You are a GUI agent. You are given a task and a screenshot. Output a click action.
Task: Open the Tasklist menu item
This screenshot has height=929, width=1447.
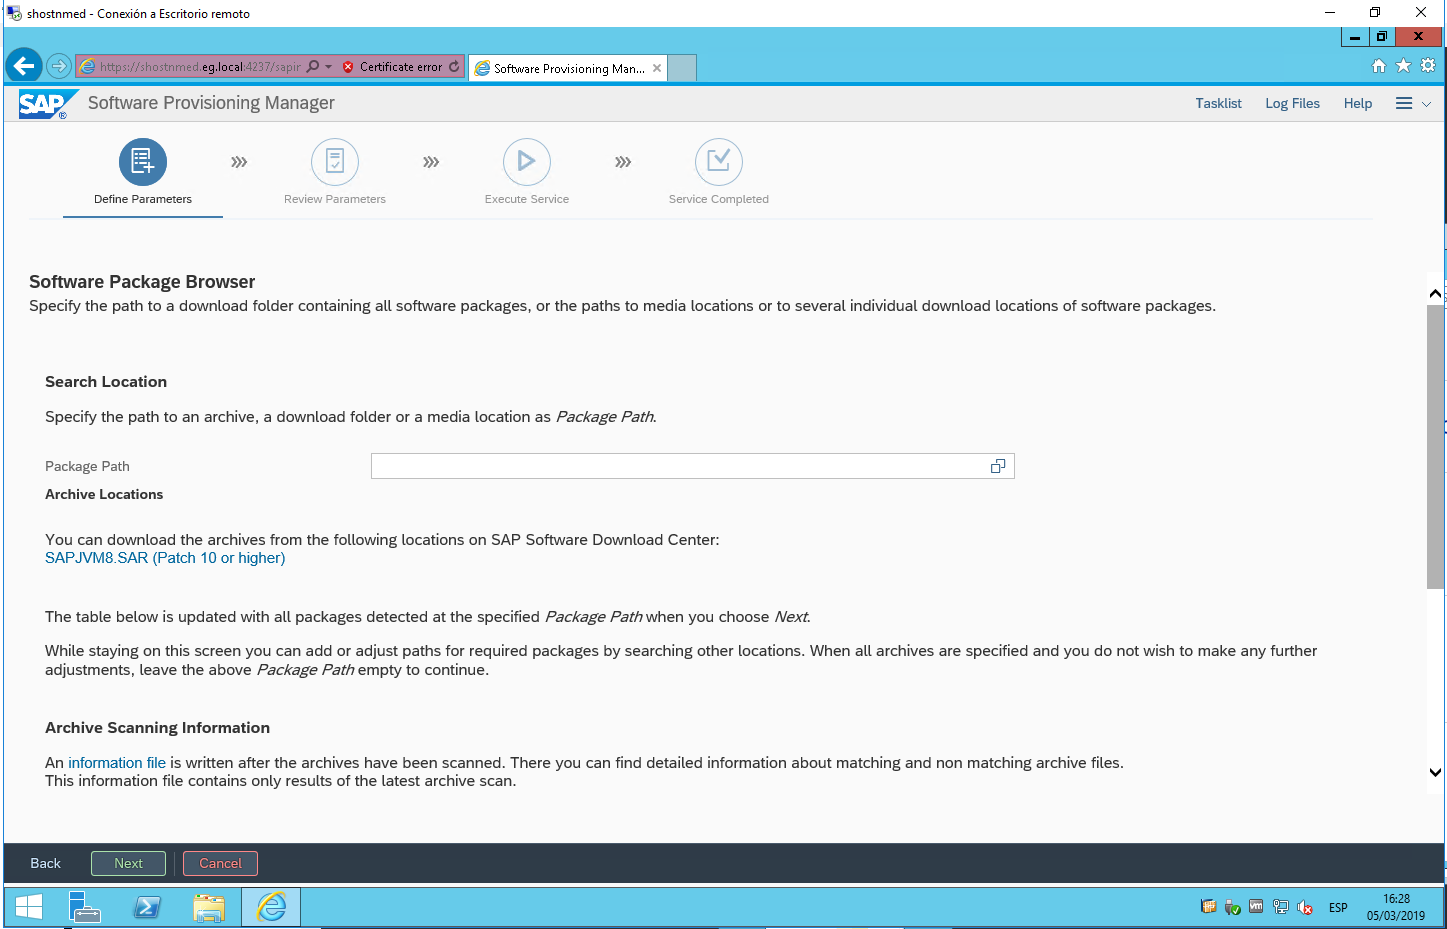pos(1218,104)
